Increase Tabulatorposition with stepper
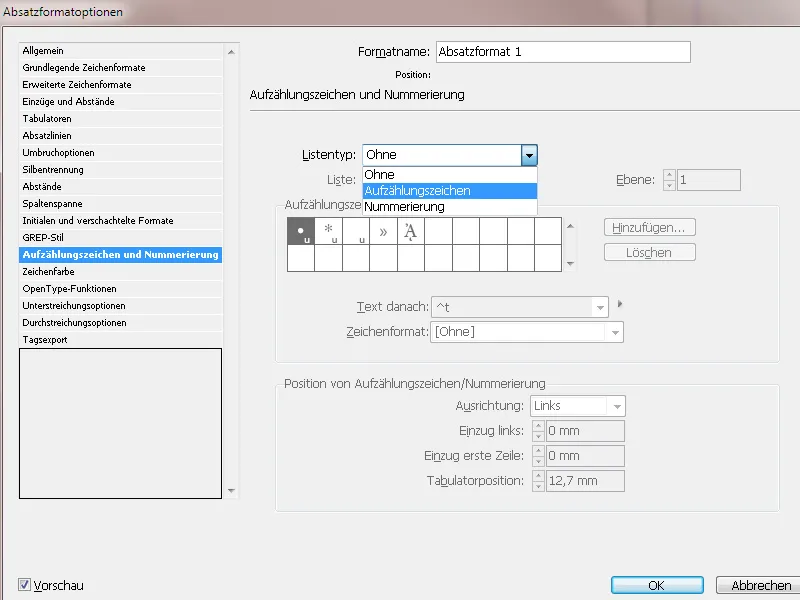 click(538, 476)
